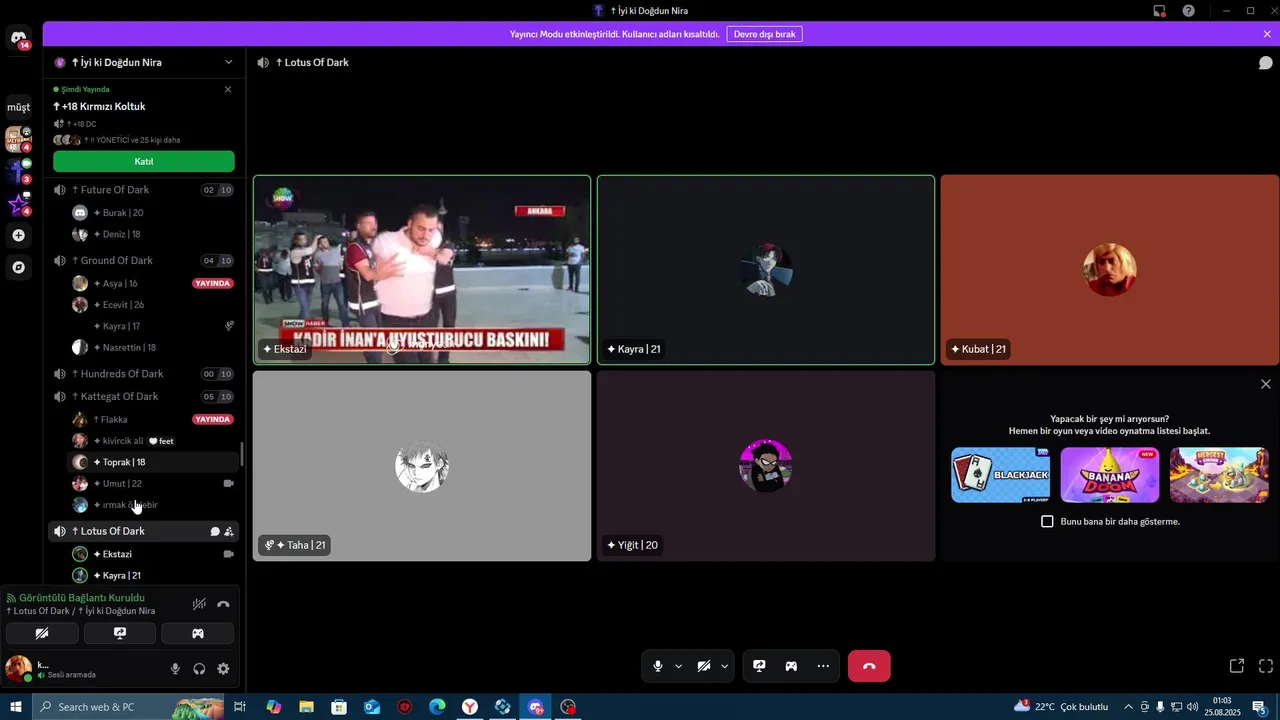Screen dimensions: 1280x720
Task: Click invite people icon on Lotus Of Dark
Action: tap(229, 532)
